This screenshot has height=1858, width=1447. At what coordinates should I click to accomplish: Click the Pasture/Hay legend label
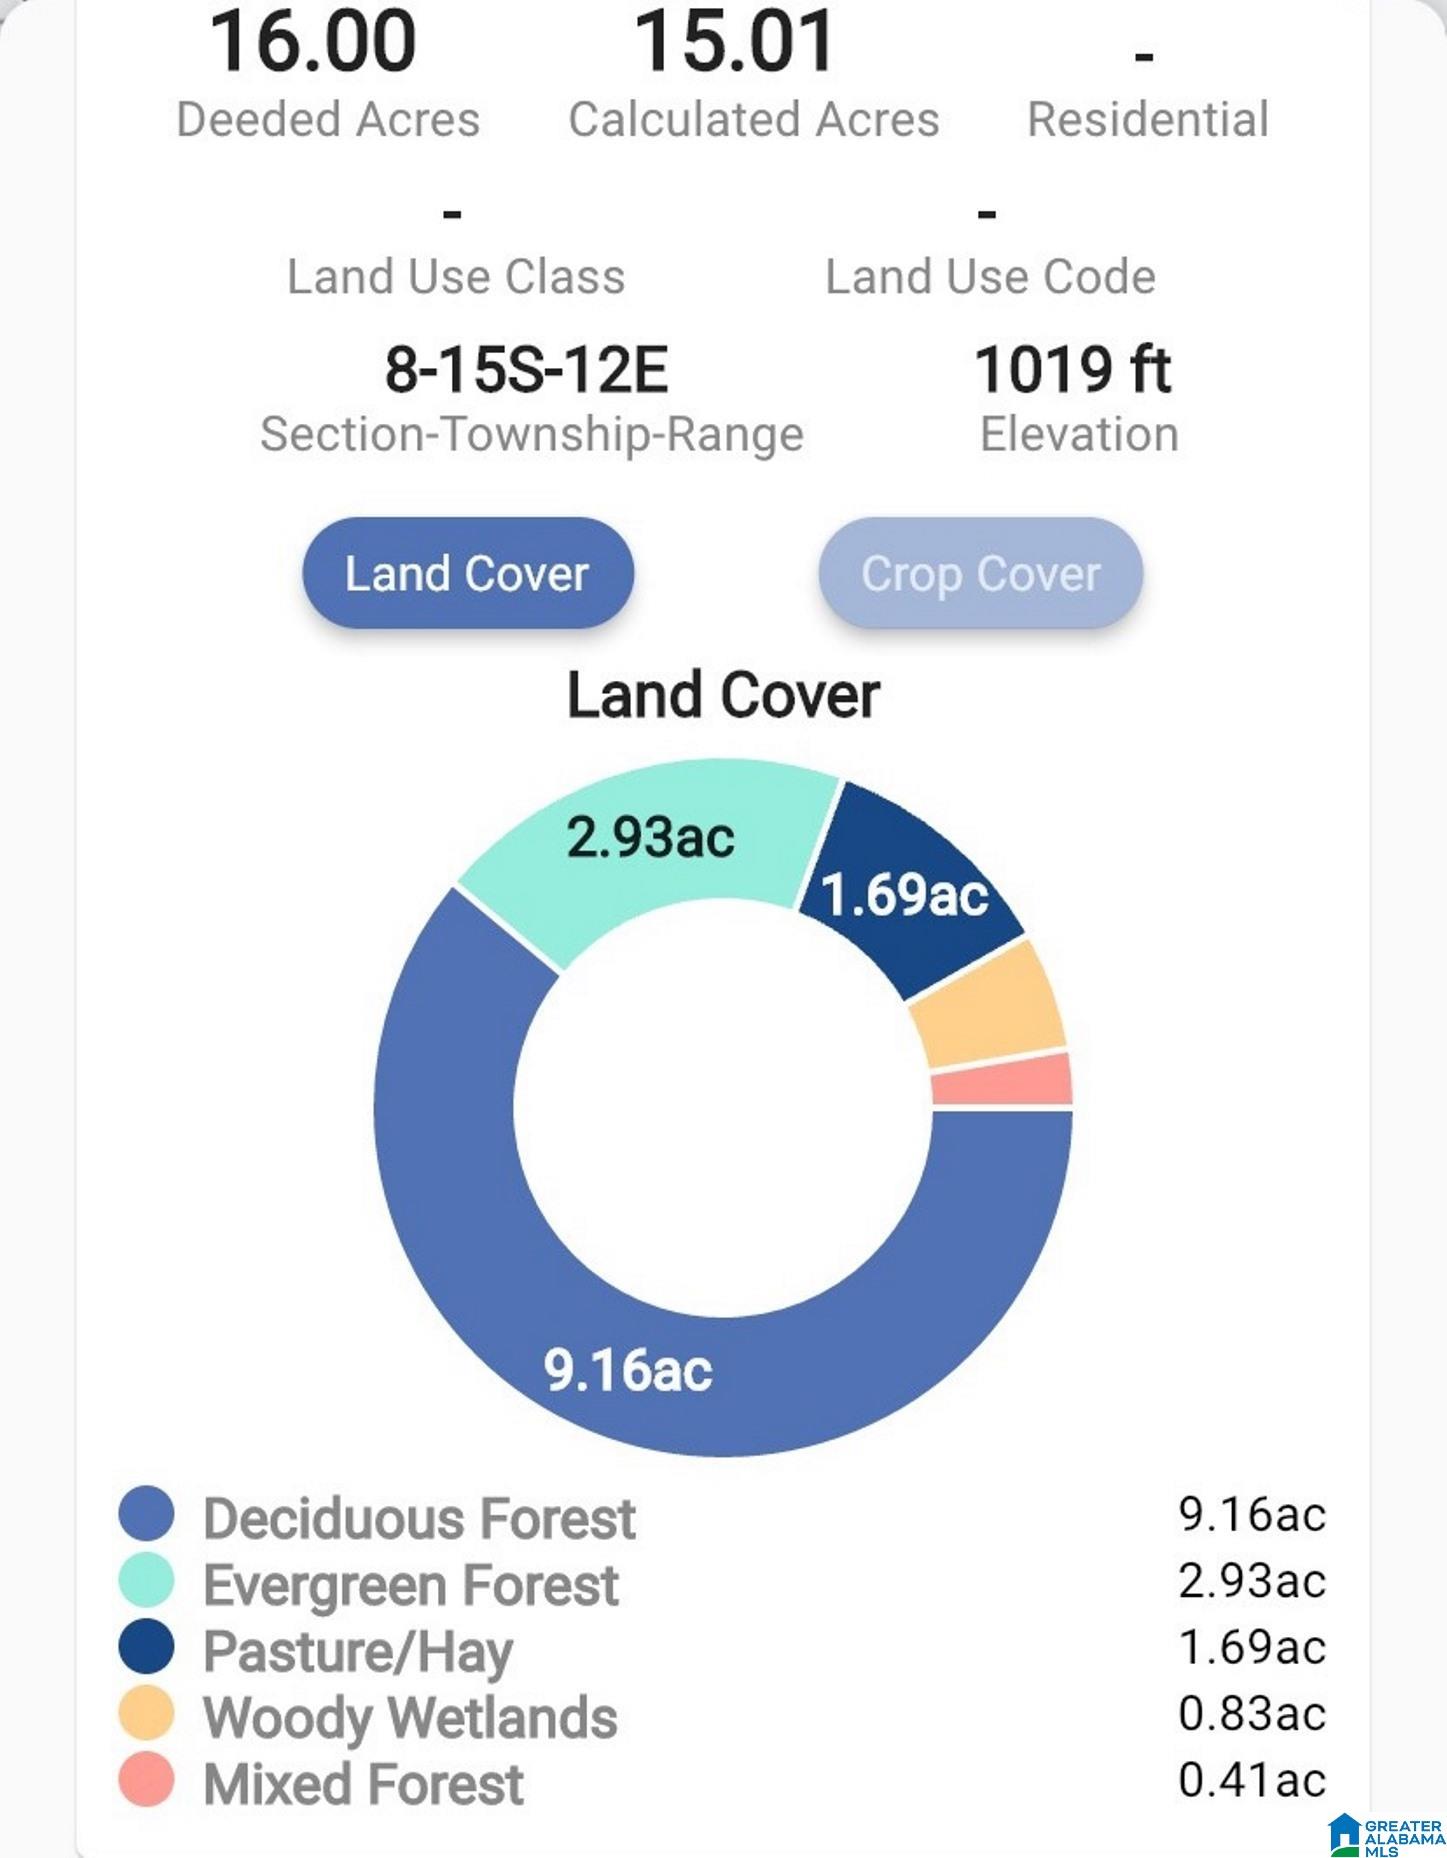tap(358, 1652)
